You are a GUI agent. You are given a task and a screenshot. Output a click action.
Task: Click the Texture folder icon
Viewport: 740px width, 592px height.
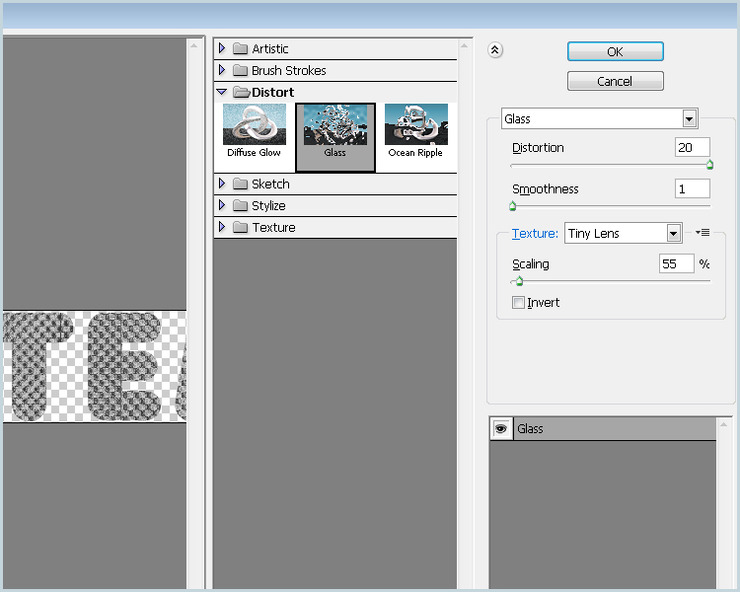click(240, 228)
